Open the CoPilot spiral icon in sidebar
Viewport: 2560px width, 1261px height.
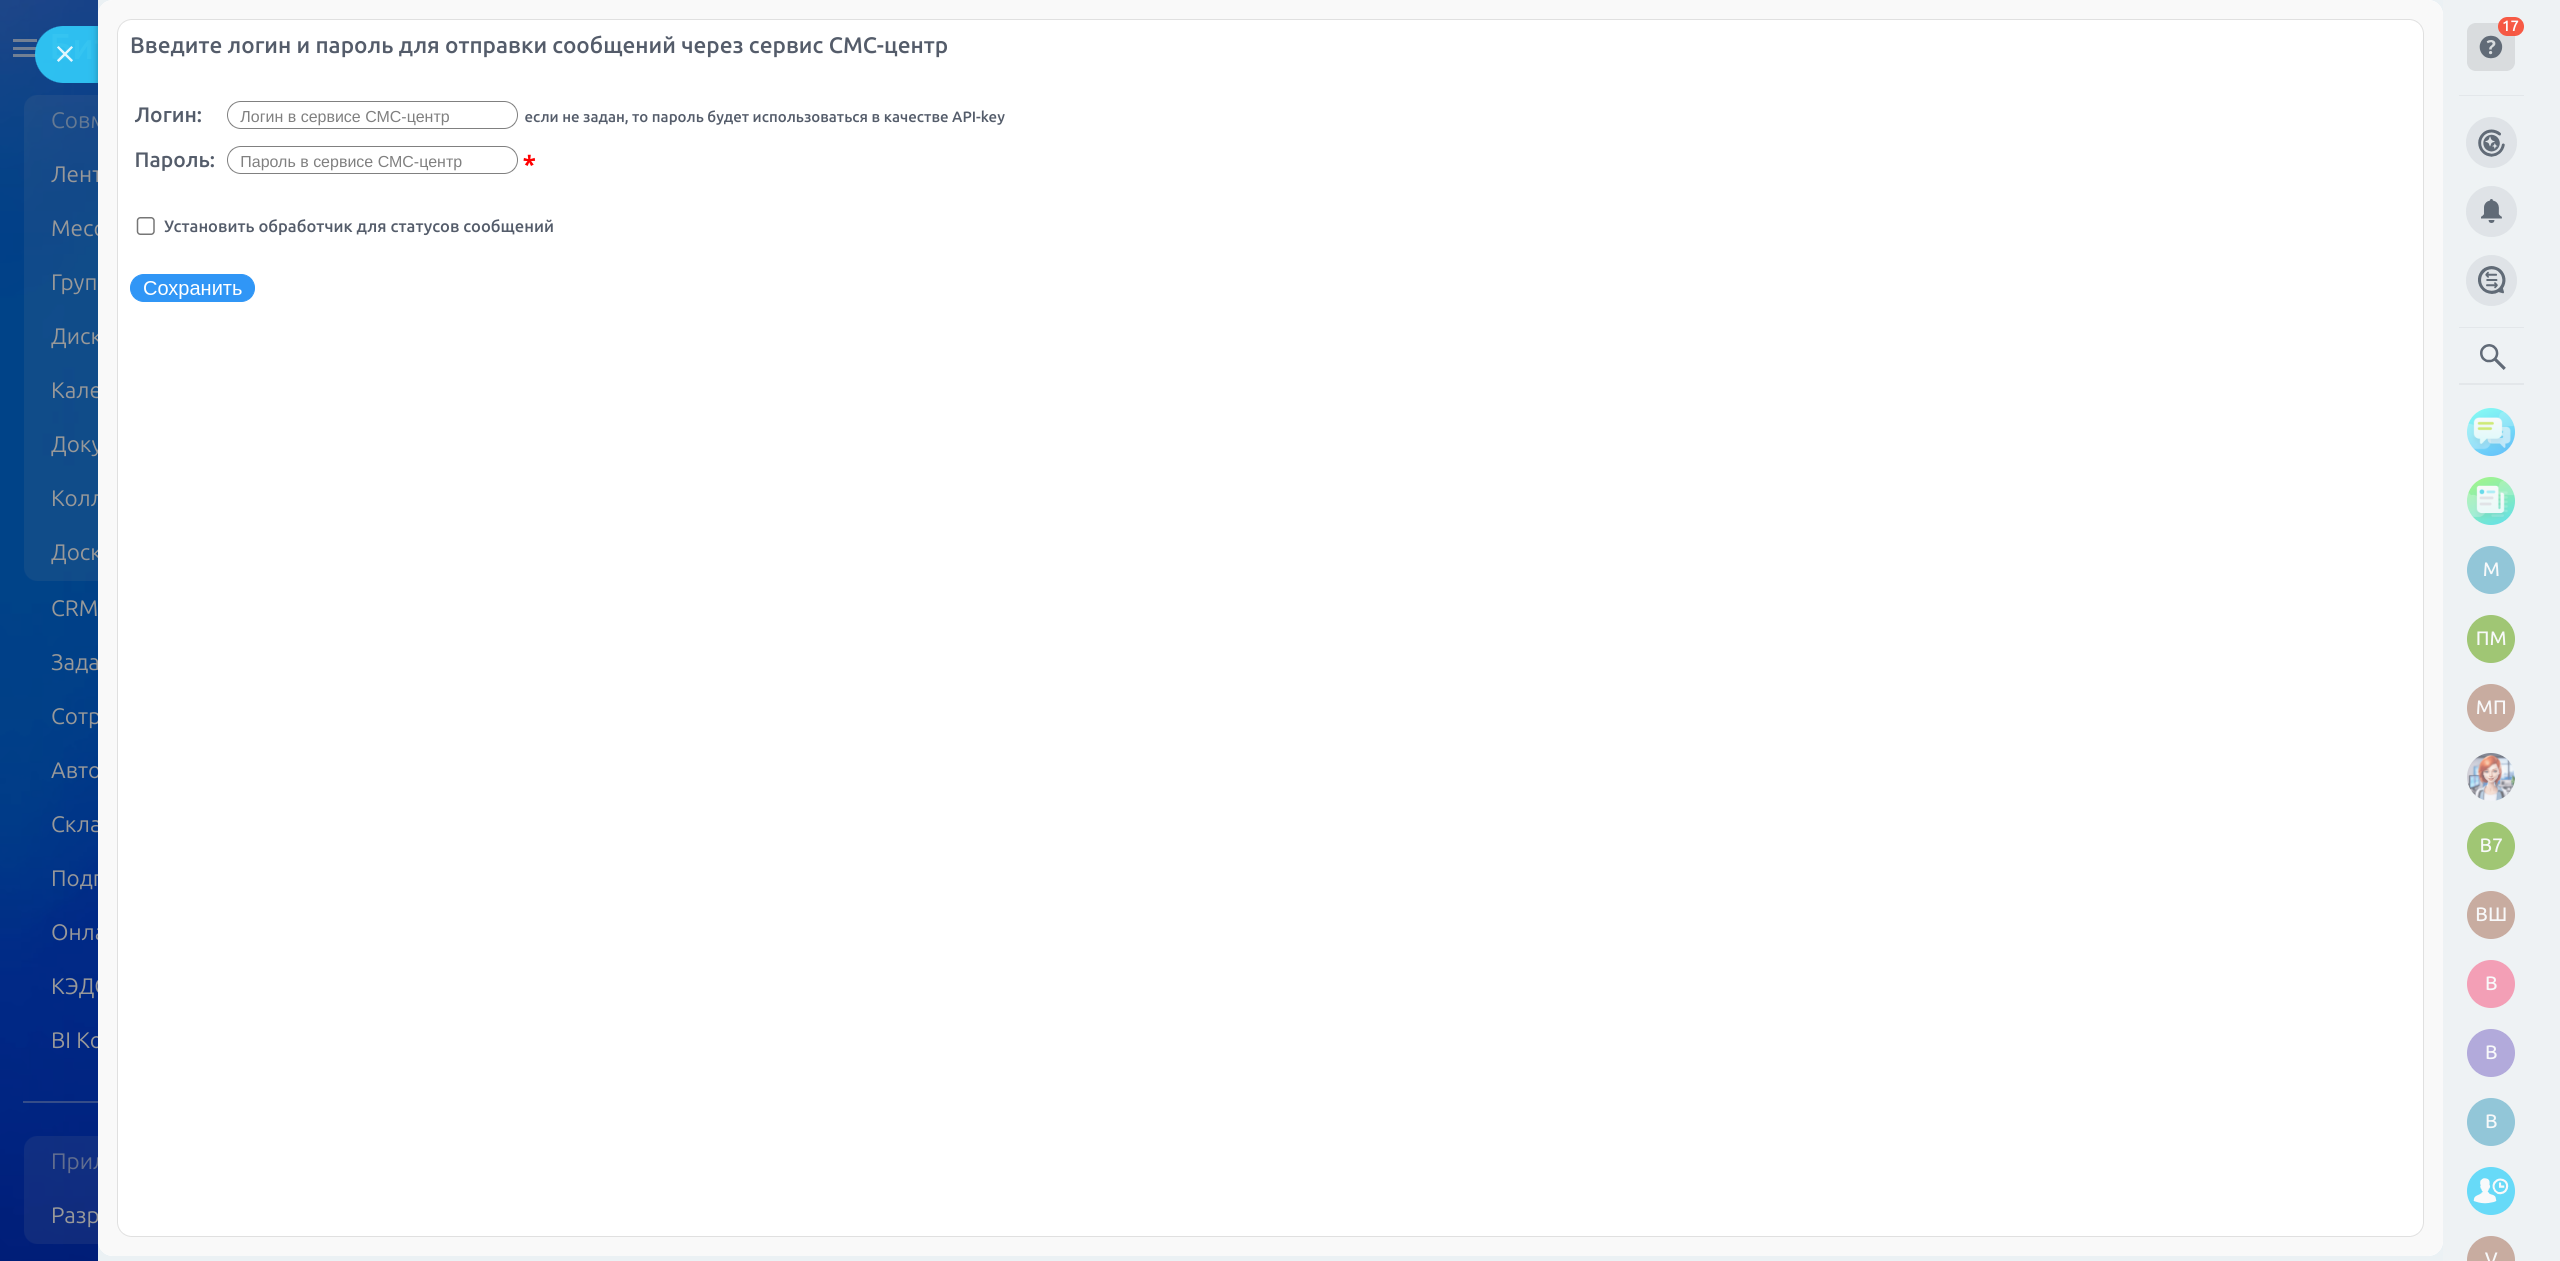pyautogui.click(x=2491, y=143)
